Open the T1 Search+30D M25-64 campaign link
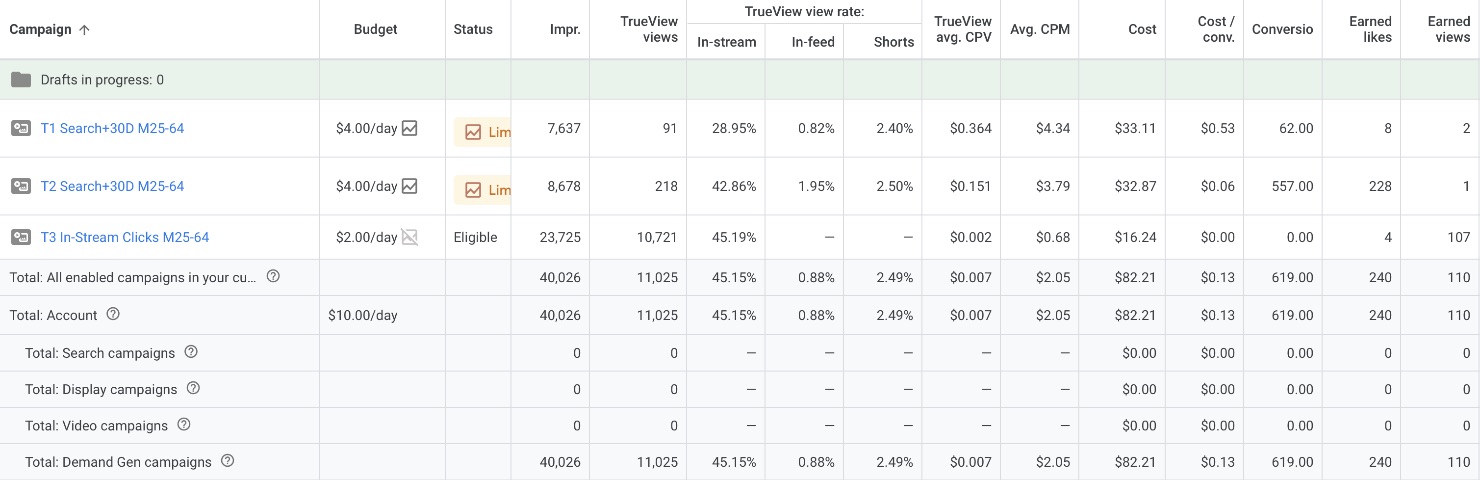This screenshot has height=480, width=1480. (112, 128)
